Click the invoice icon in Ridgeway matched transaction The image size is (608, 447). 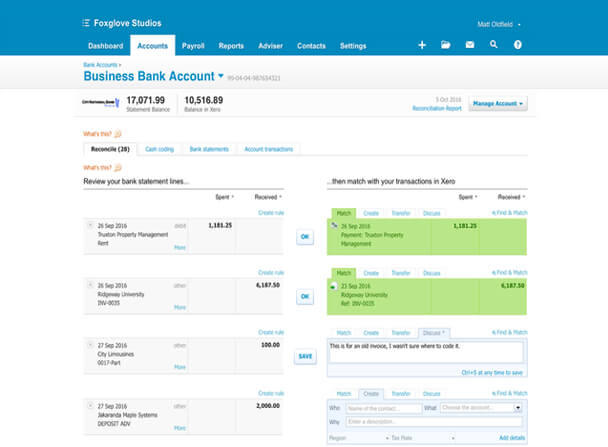click(333, 286)
